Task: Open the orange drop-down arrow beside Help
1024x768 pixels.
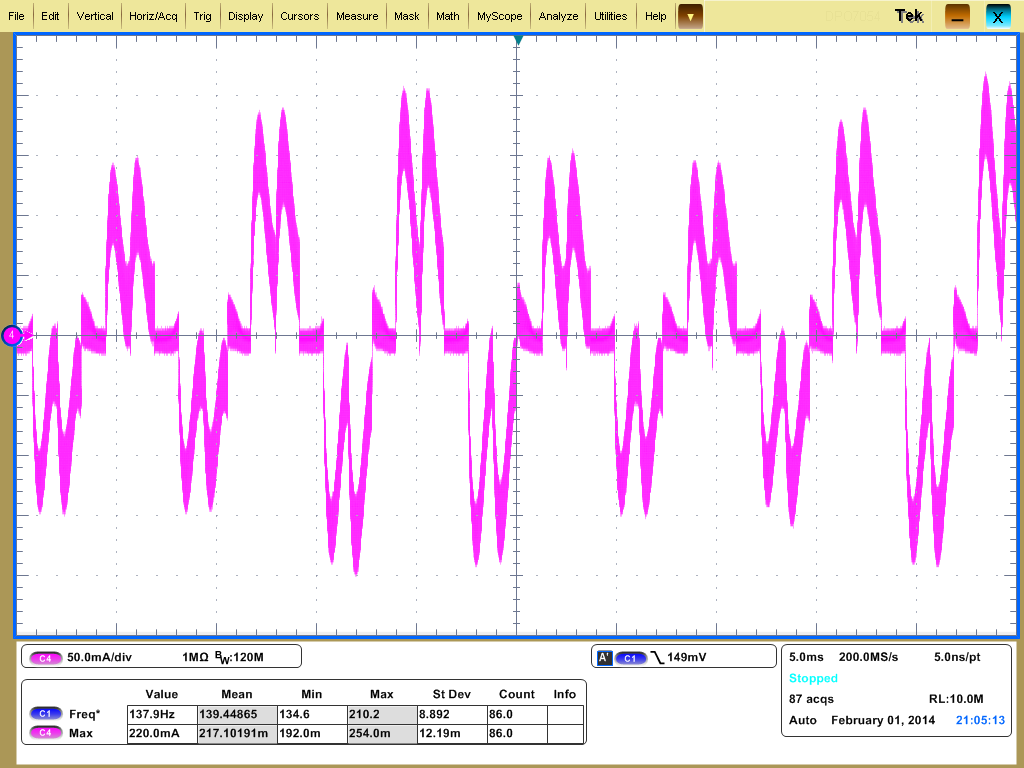Action: (x=689, y=16)
